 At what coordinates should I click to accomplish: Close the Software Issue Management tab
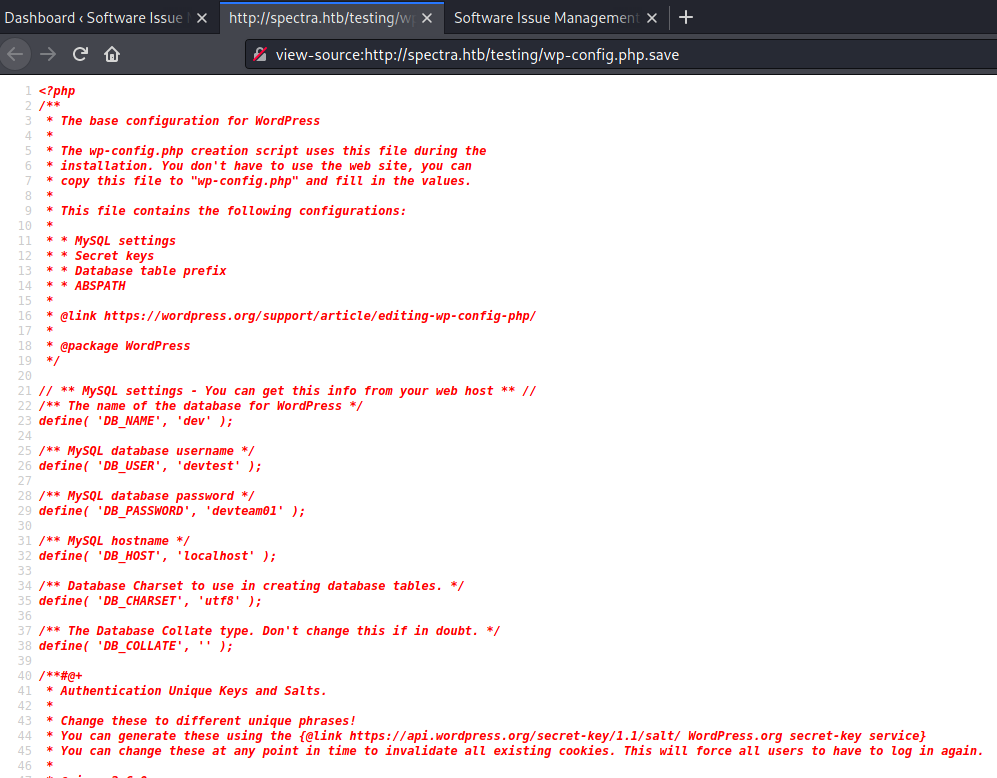pyautogui.click(x=653, y=18)
